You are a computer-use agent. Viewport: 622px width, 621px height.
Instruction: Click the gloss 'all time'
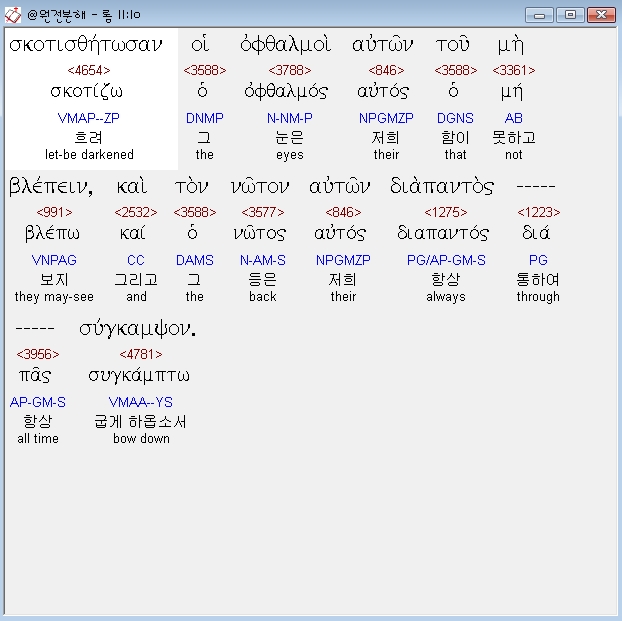coord(38,438)
